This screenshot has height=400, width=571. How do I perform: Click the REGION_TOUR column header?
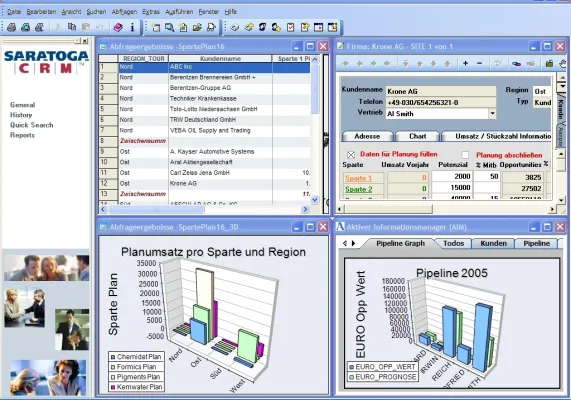click(x=143, y=58)
